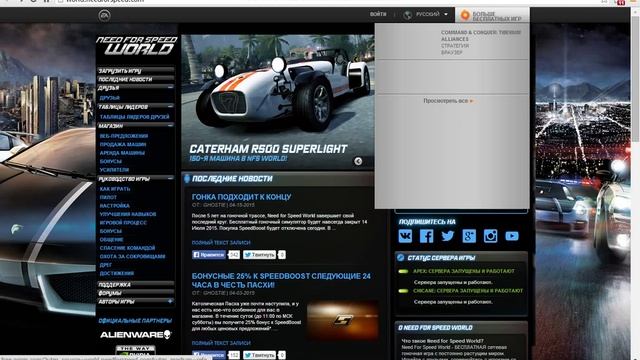Collapse the Магазин menu section
This screenshot has height=360, width=640.
170,126
